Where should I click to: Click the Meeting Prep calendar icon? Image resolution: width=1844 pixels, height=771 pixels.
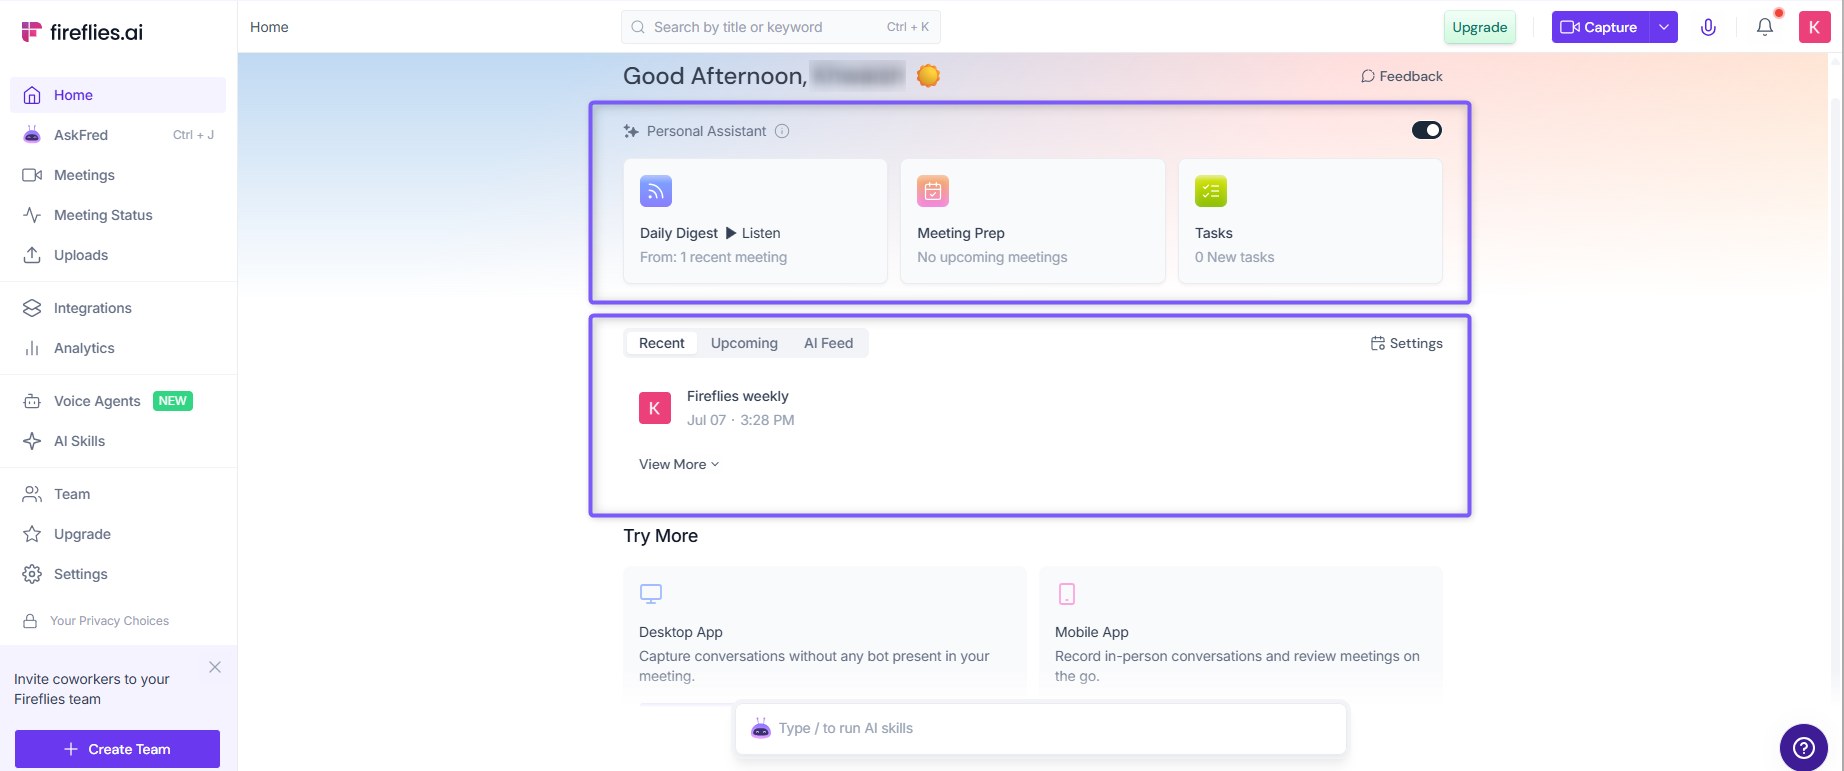point(933,191)
